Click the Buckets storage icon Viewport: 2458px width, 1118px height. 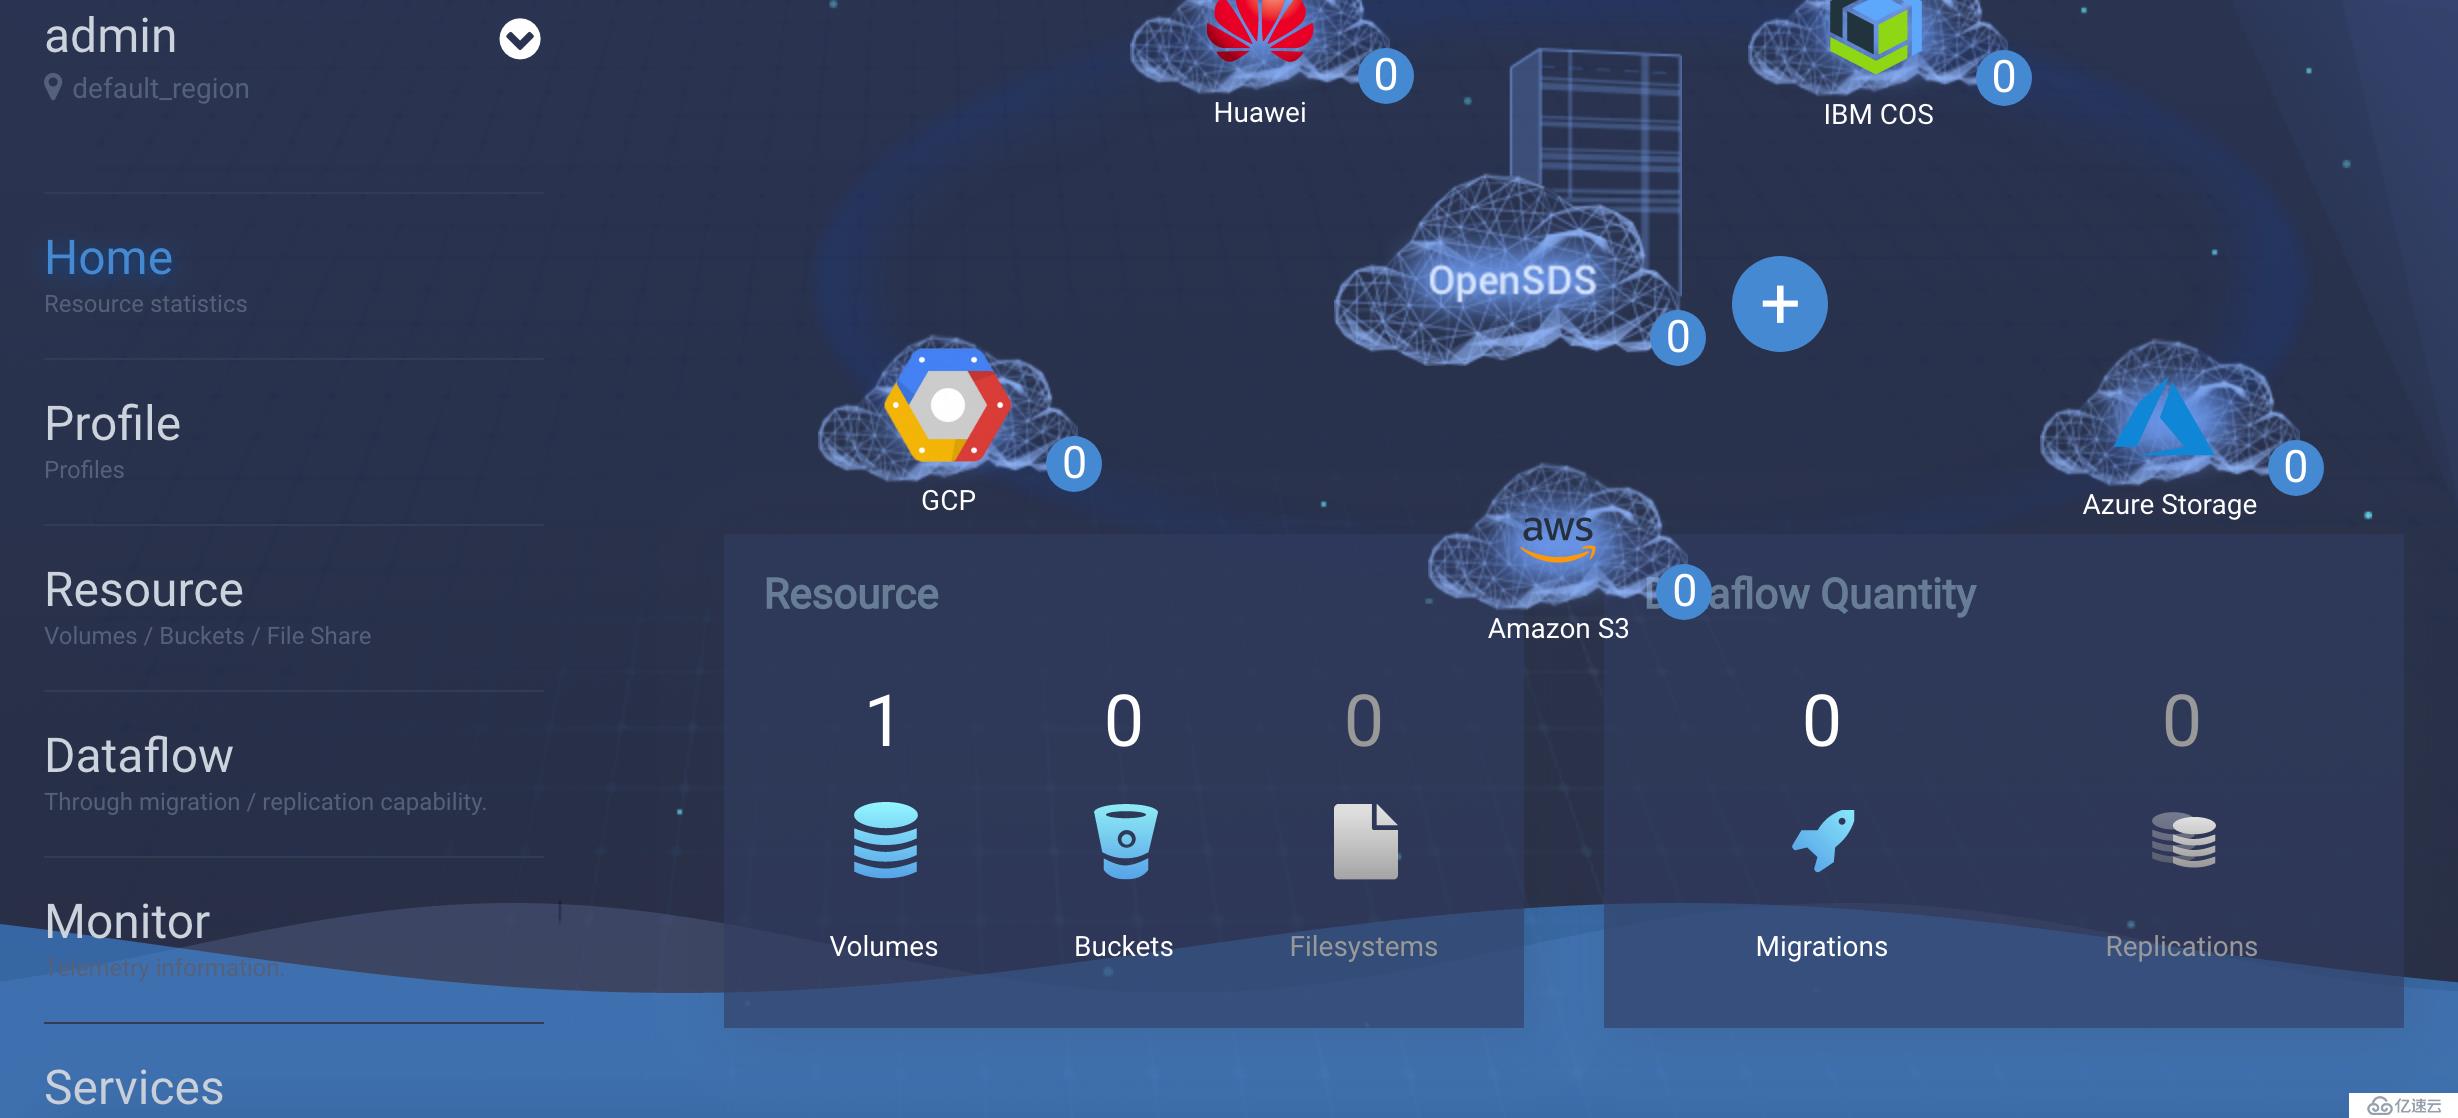click(1124, 840)
